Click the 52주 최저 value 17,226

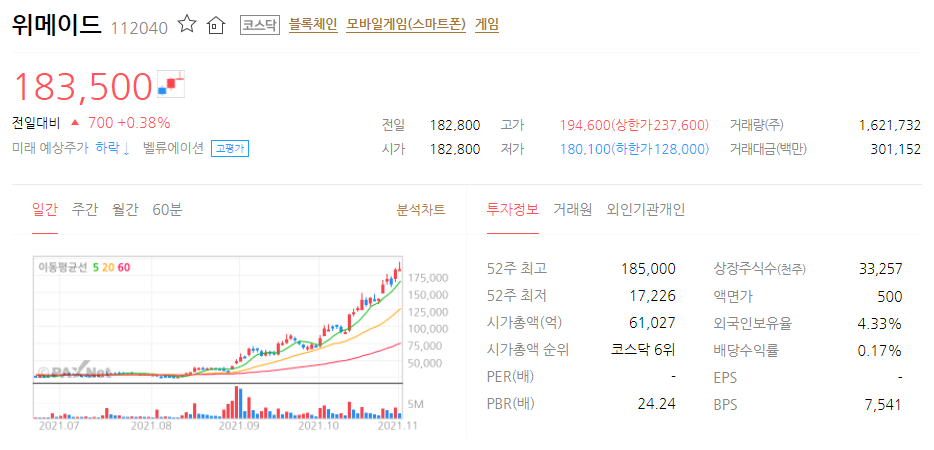pyautogui.click(x=653, y=296)
